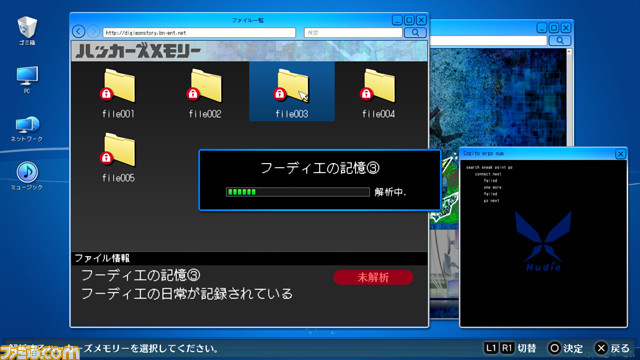Click the ハッカーズメモリー banner title
Screen dimensions: 640x360
[138, 51]
